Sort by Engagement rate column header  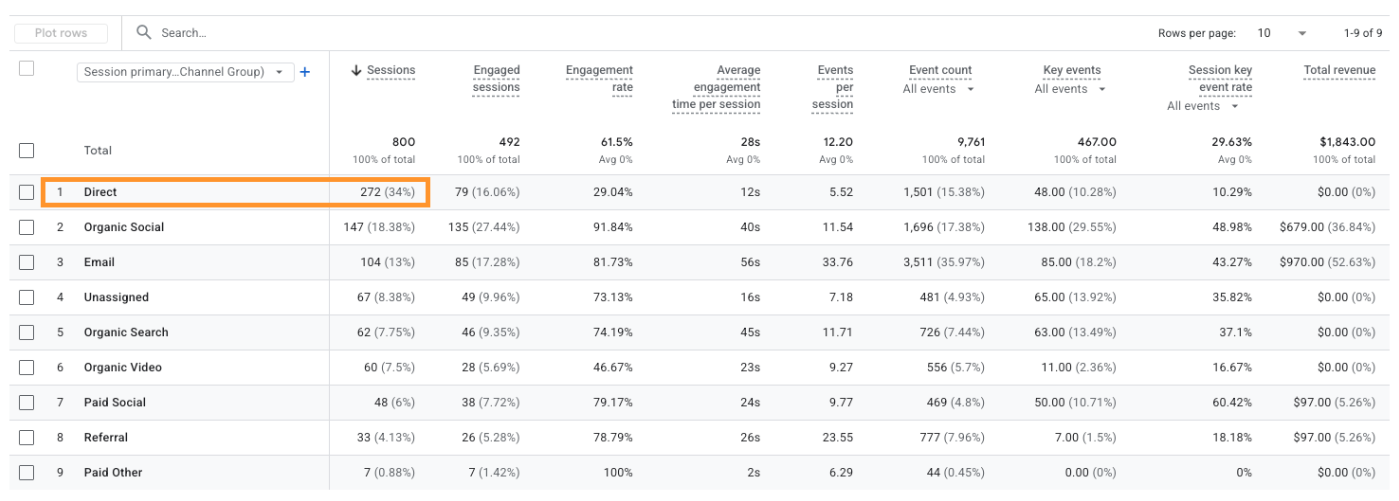click(599, 78)
